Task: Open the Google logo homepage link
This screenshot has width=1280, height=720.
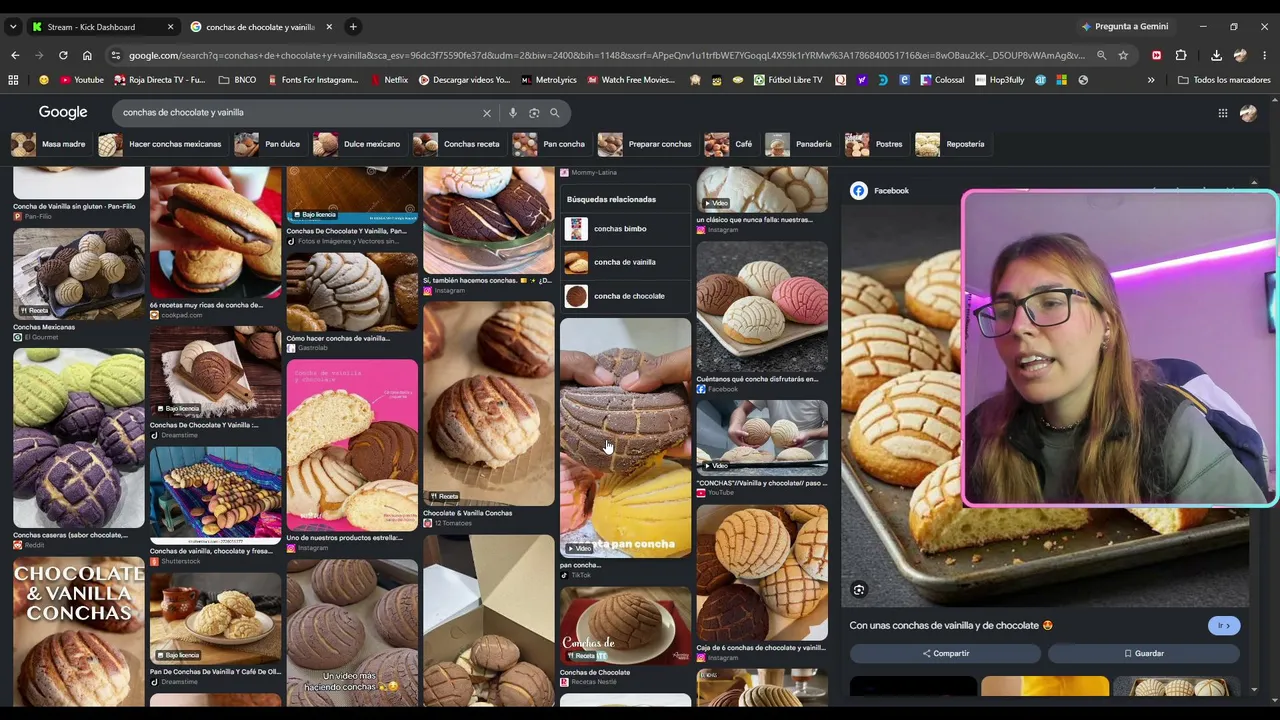Action: tap(63, 113)
